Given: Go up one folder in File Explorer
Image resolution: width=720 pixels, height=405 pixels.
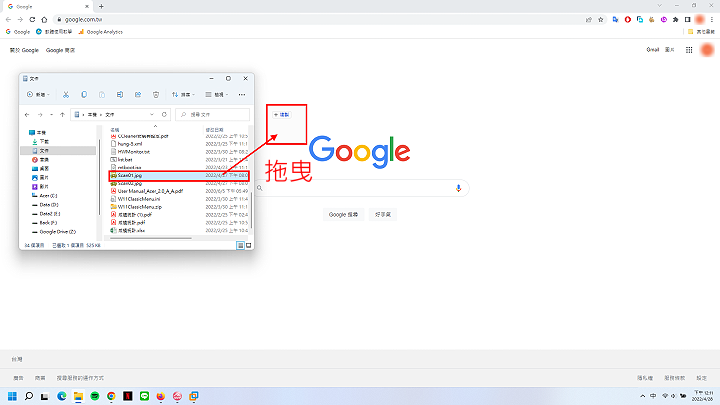Looking at the screenshot, I should click(x=62, y=115).
